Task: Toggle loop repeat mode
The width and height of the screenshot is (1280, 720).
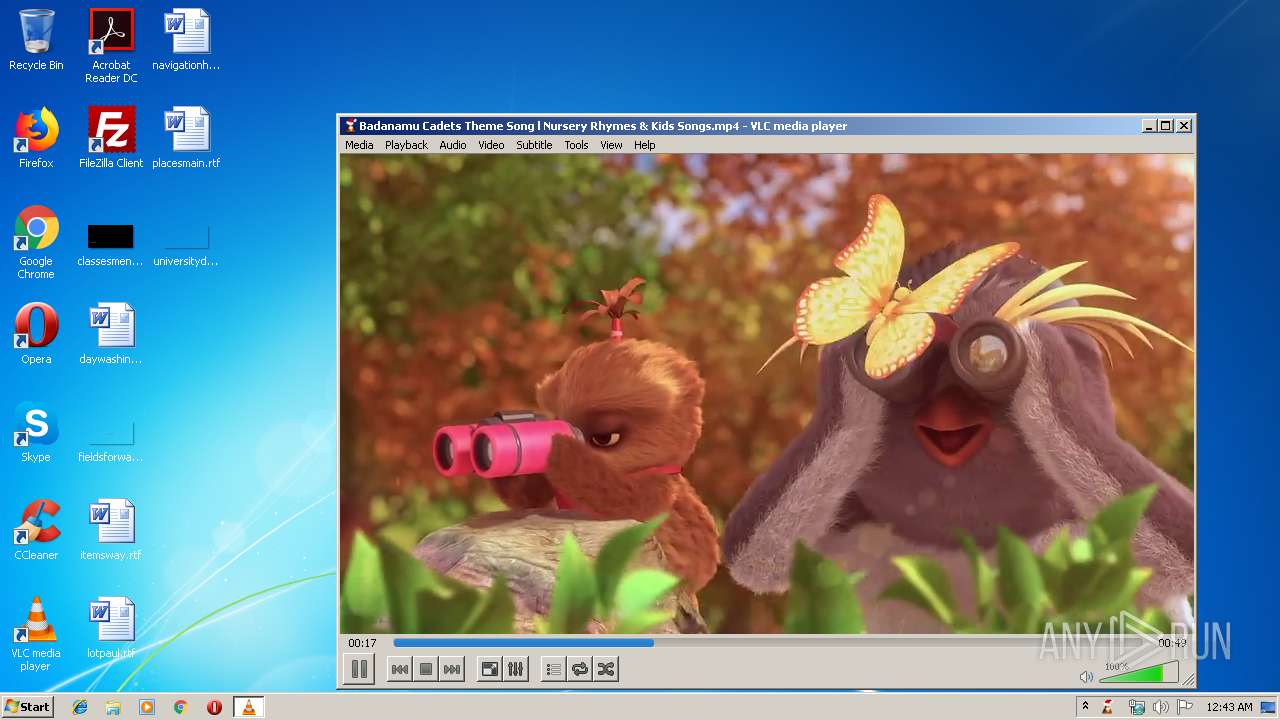Action: (580, 669)
